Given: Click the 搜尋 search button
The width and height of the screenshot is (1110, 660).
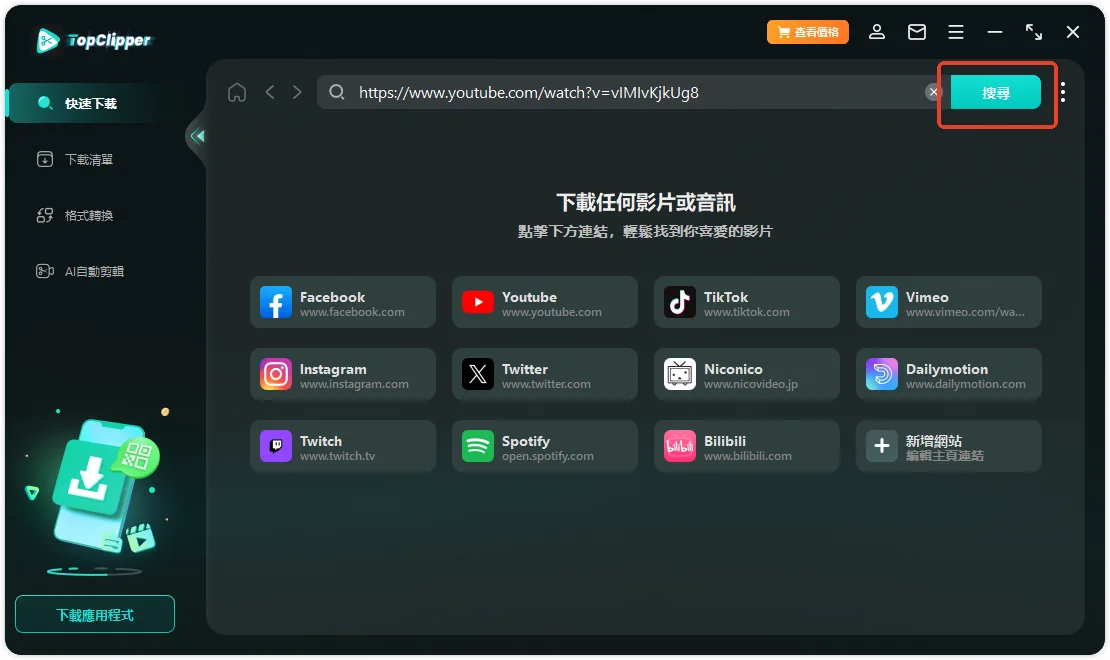Looking at the screenshot, I should 995,92.
